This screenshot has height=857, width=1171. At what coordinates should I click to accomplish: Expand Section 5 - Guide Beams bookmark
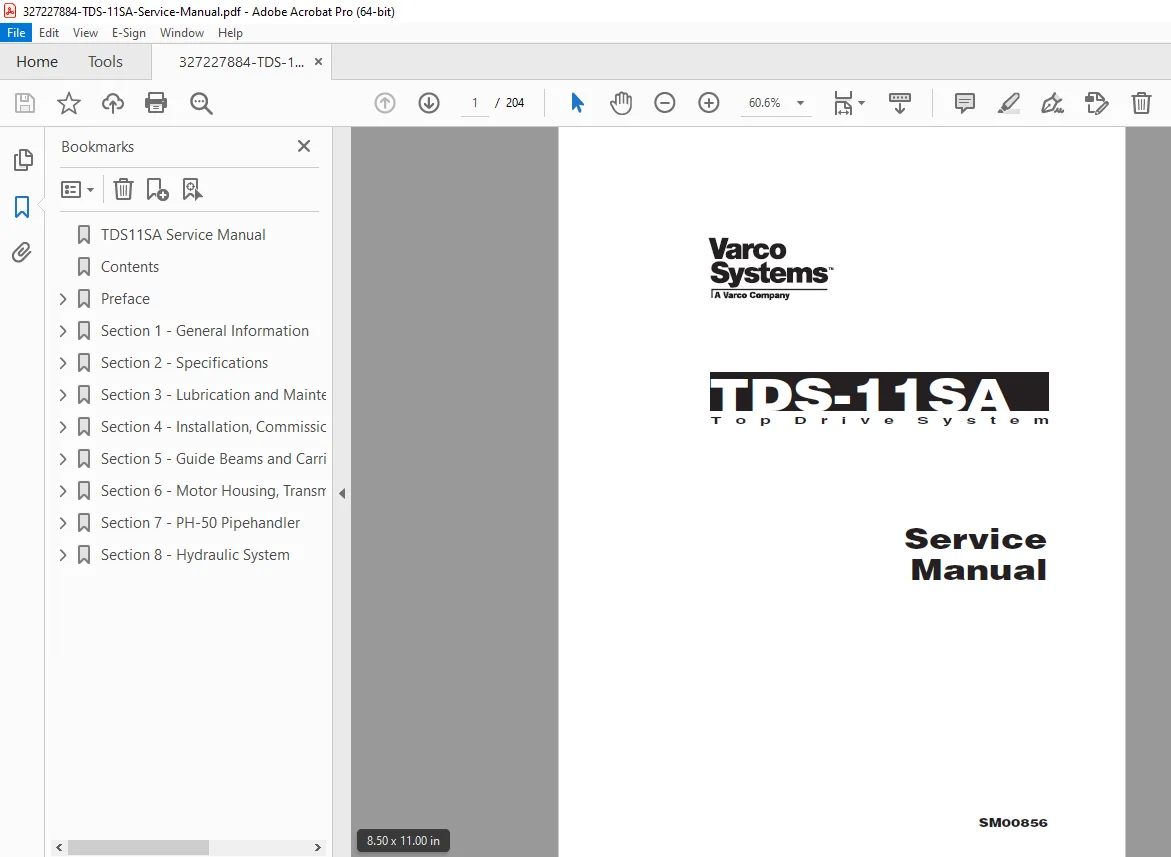[x=63, y=459]
